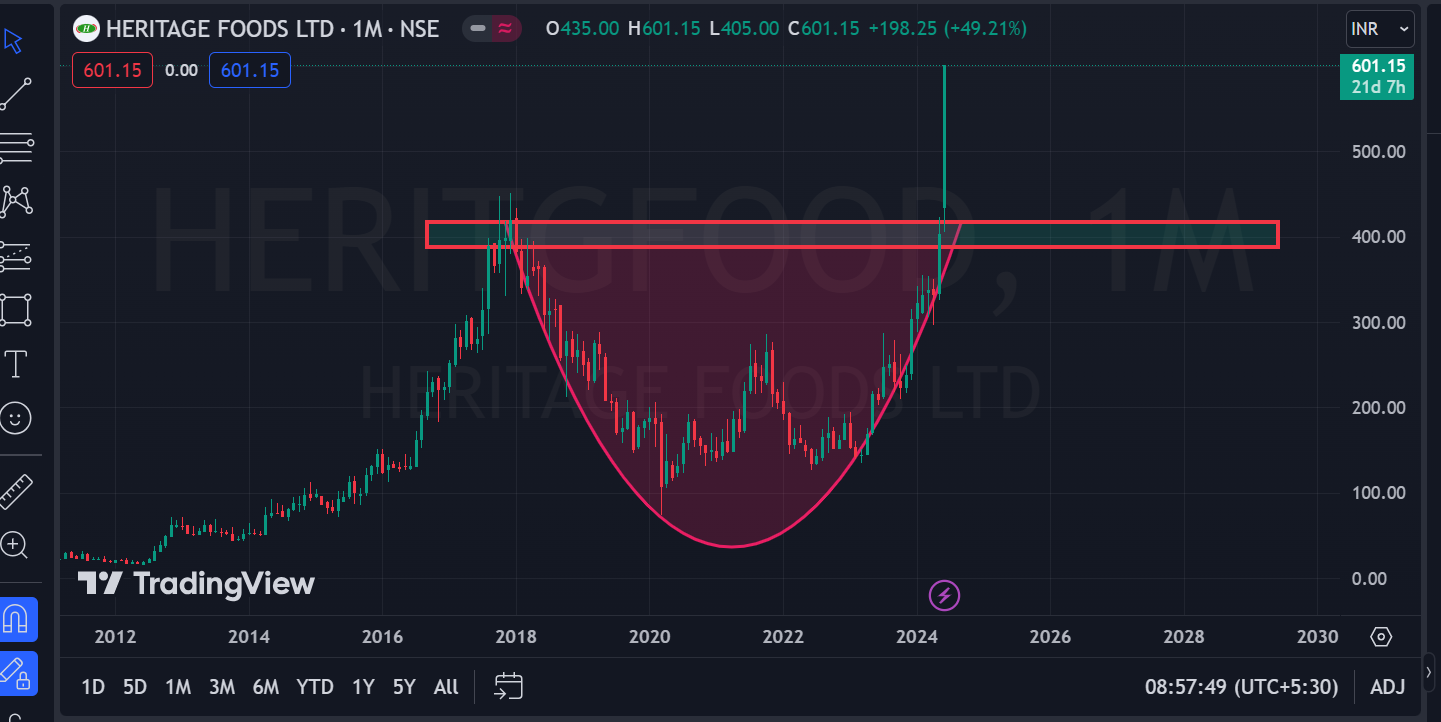This screenshot has width=1441, height=722.
Task: Select the arrow cursor tool
Action: click(14, 41)
